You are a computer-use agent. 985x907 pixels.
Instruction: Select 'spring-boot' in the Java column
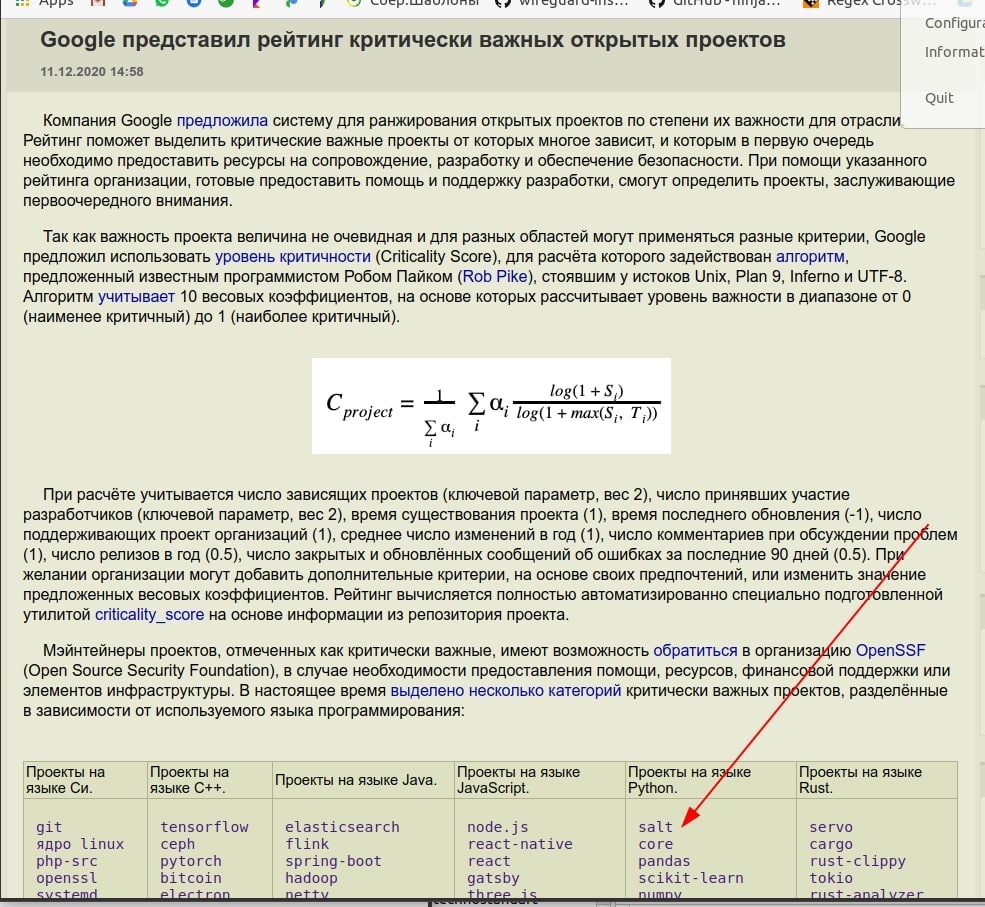click(x=333, y=861)
